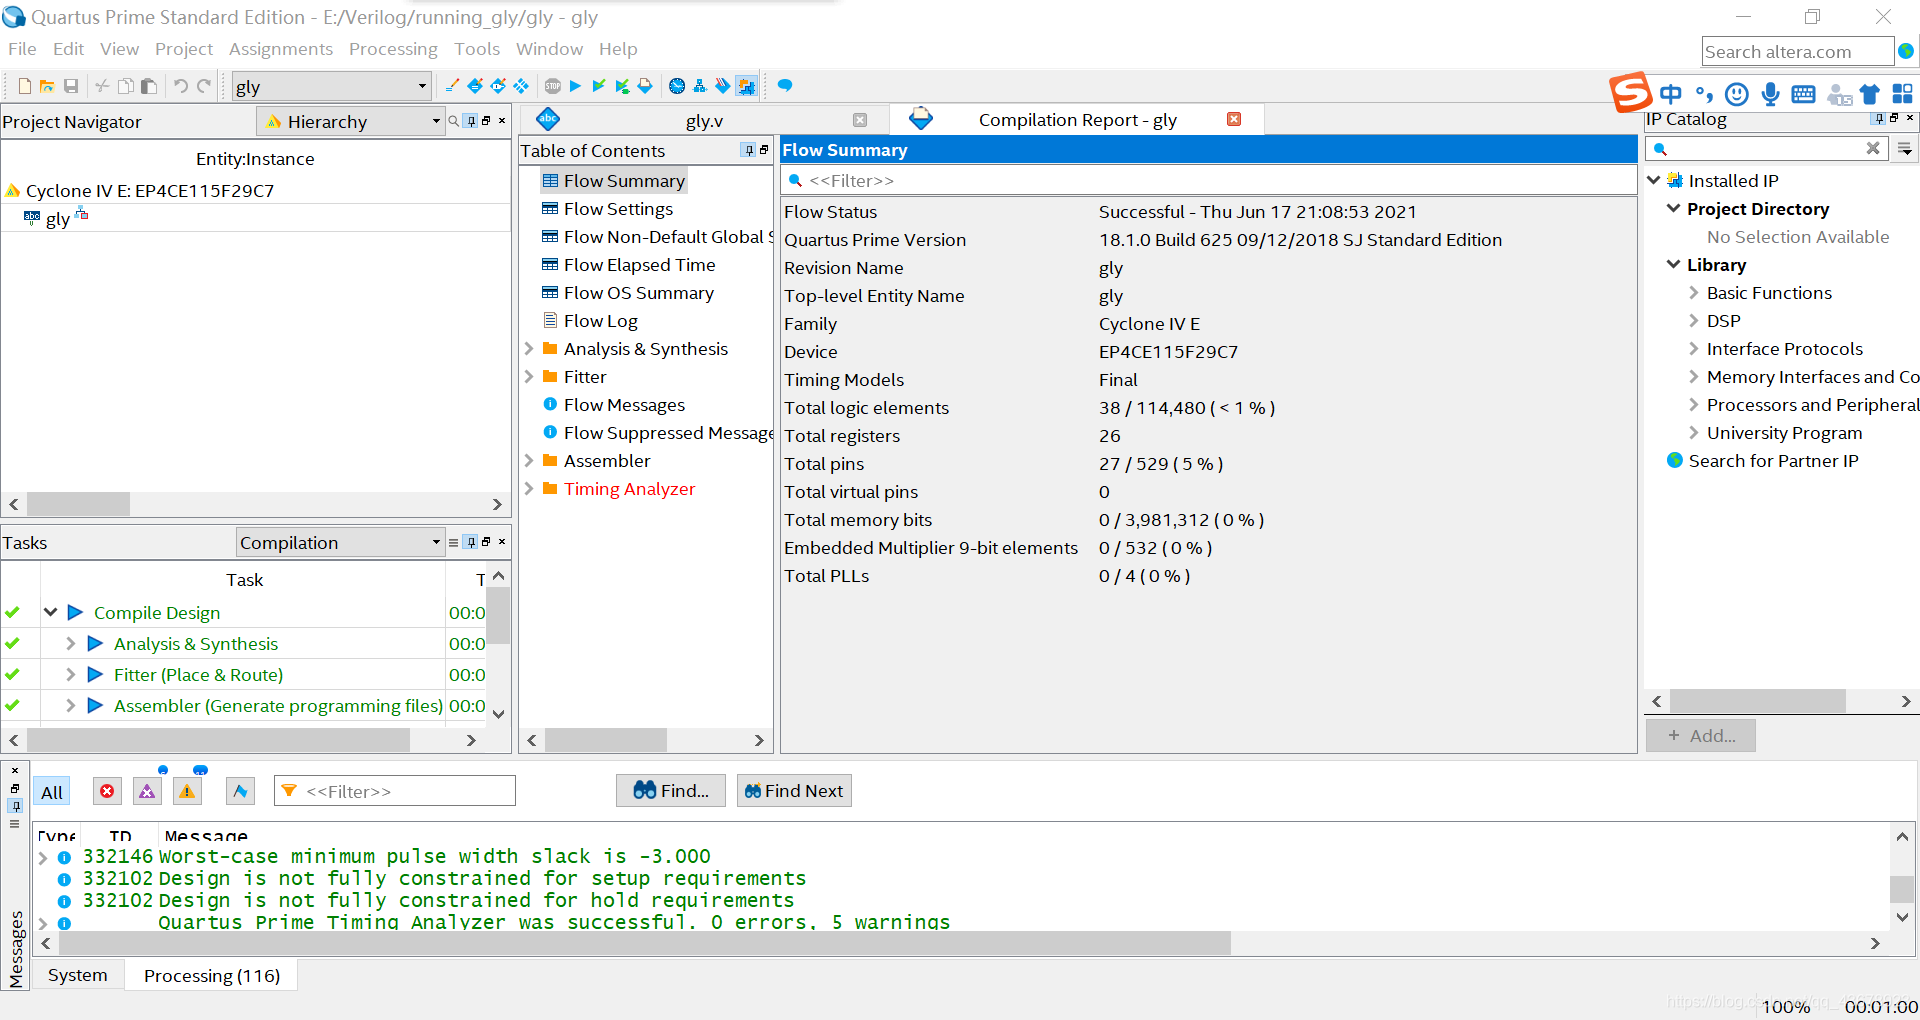Click Search for Partner IP link
Screen dimensions: 1920x1020
[1773, 461]
